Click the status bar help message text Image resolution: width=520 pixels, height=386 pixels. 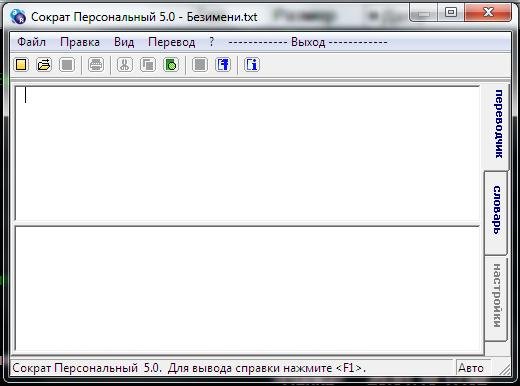click(x=189, y=368)
